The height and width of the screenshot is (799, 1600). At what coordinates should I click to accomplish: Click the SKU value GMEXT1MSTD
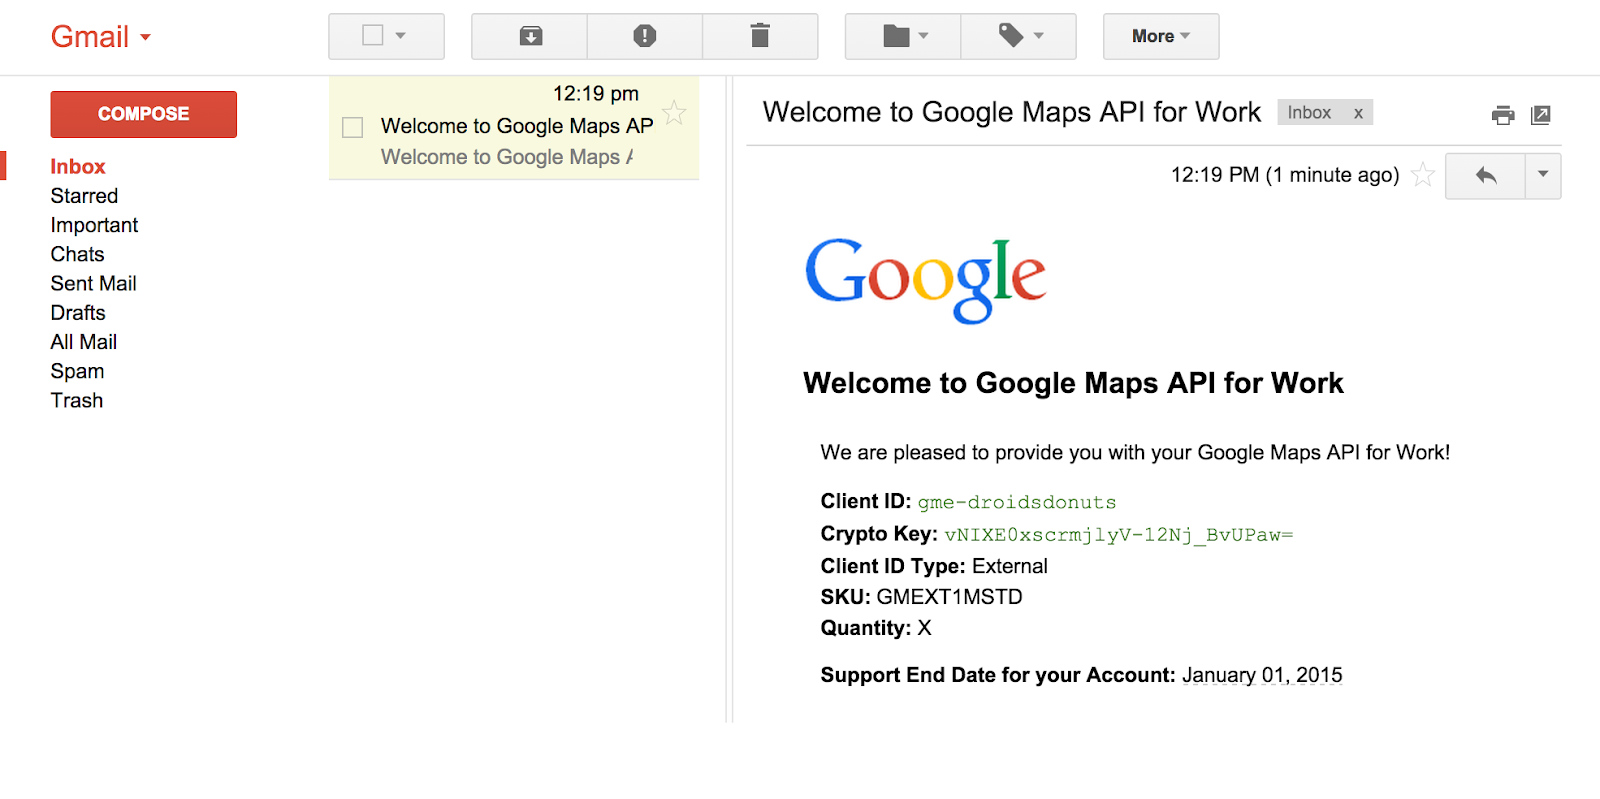tap(949, 597)
